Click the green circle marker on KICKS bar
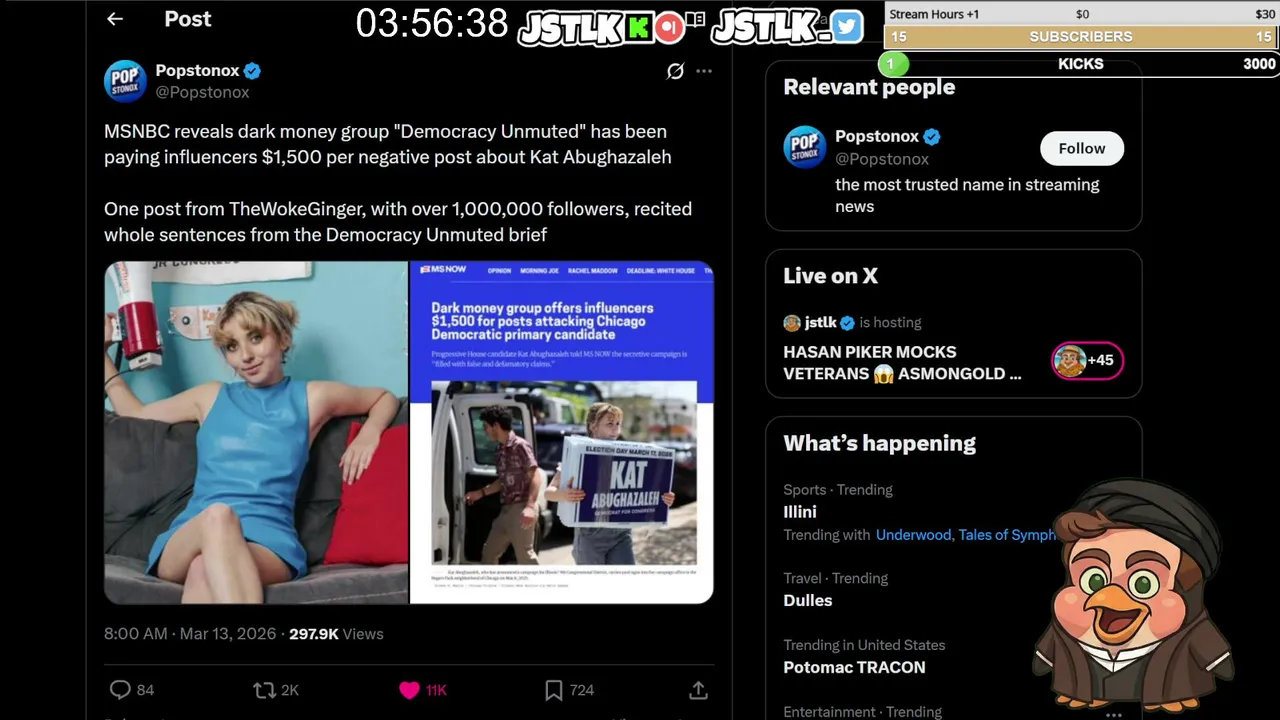The width and height of the screenshot is (1280, 720). [892, 64]
